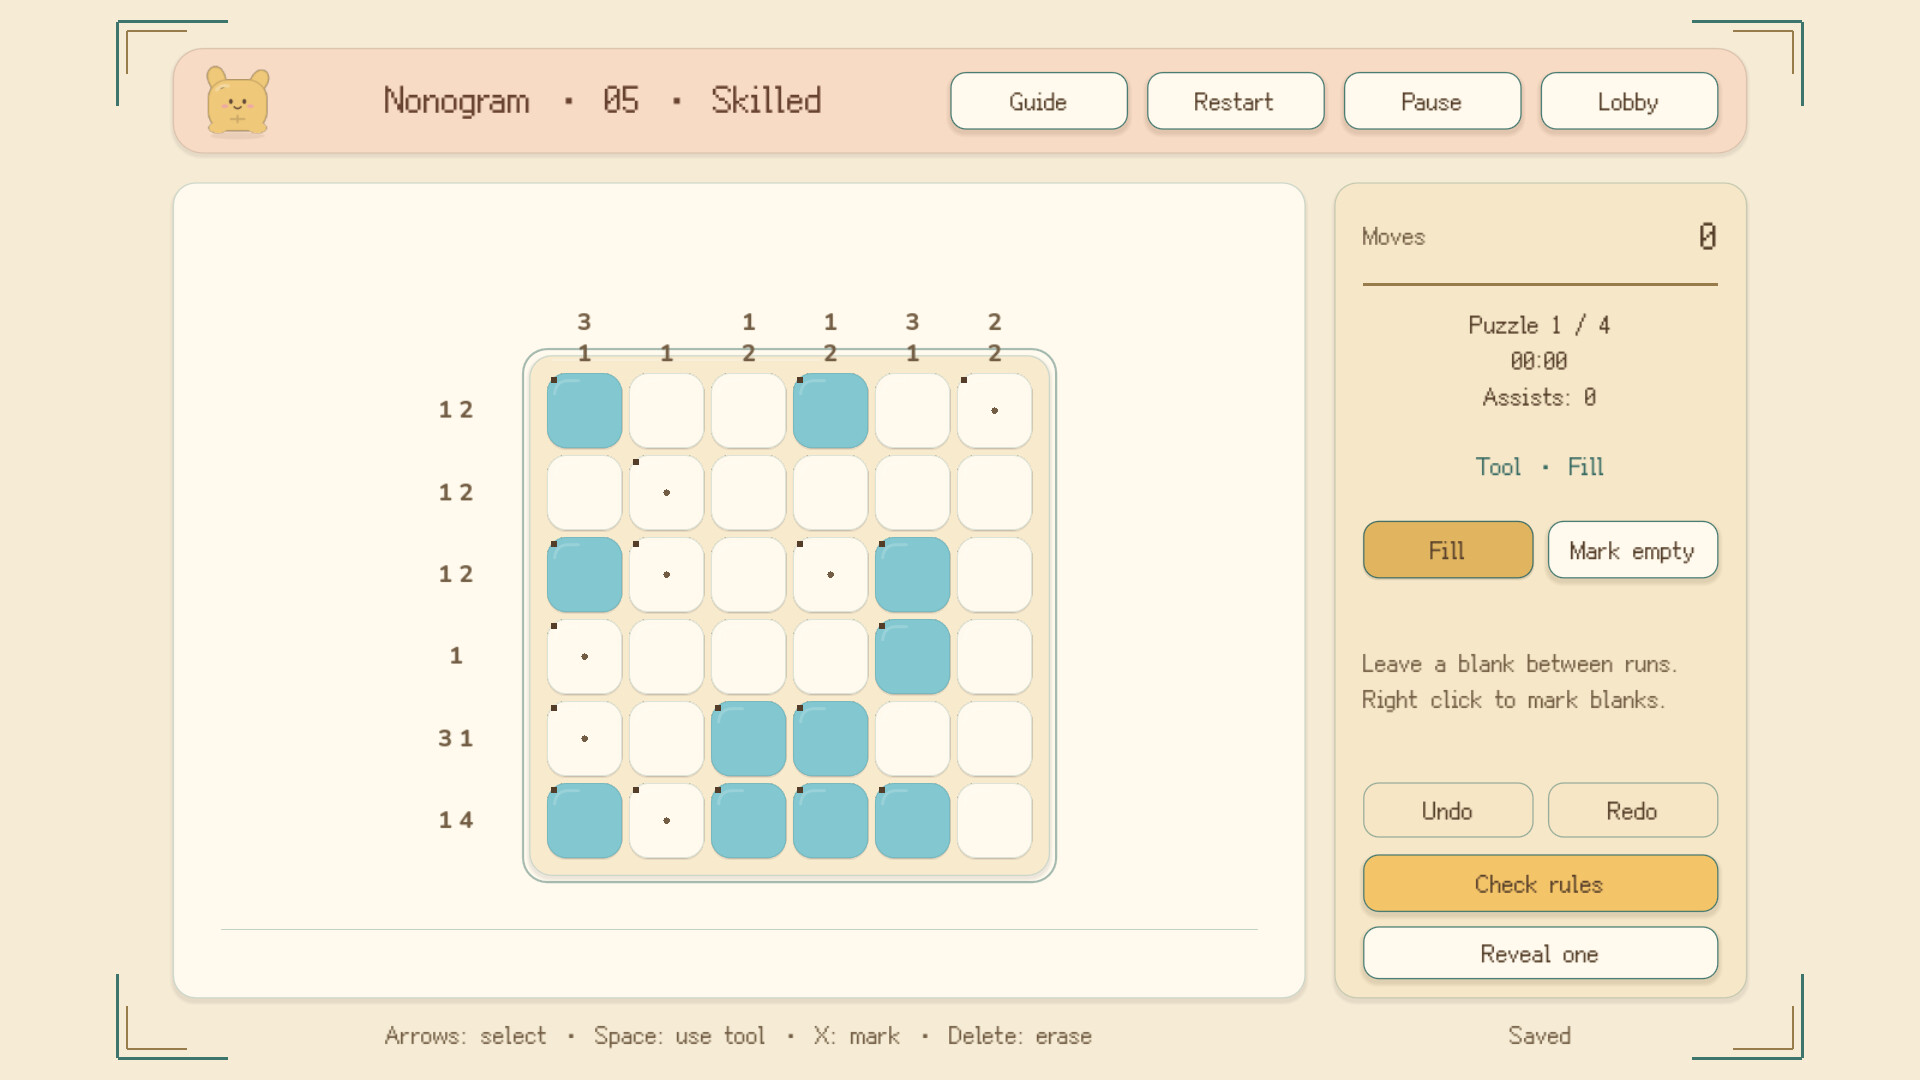Return to the Lobby
The height and width of the screenshot is (1080, 1920).
(x=1629, y=101)
